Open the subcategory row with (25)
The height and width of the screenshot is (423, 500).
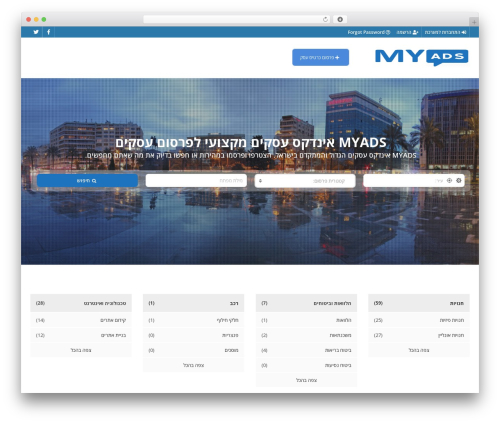tap(419, 320)
